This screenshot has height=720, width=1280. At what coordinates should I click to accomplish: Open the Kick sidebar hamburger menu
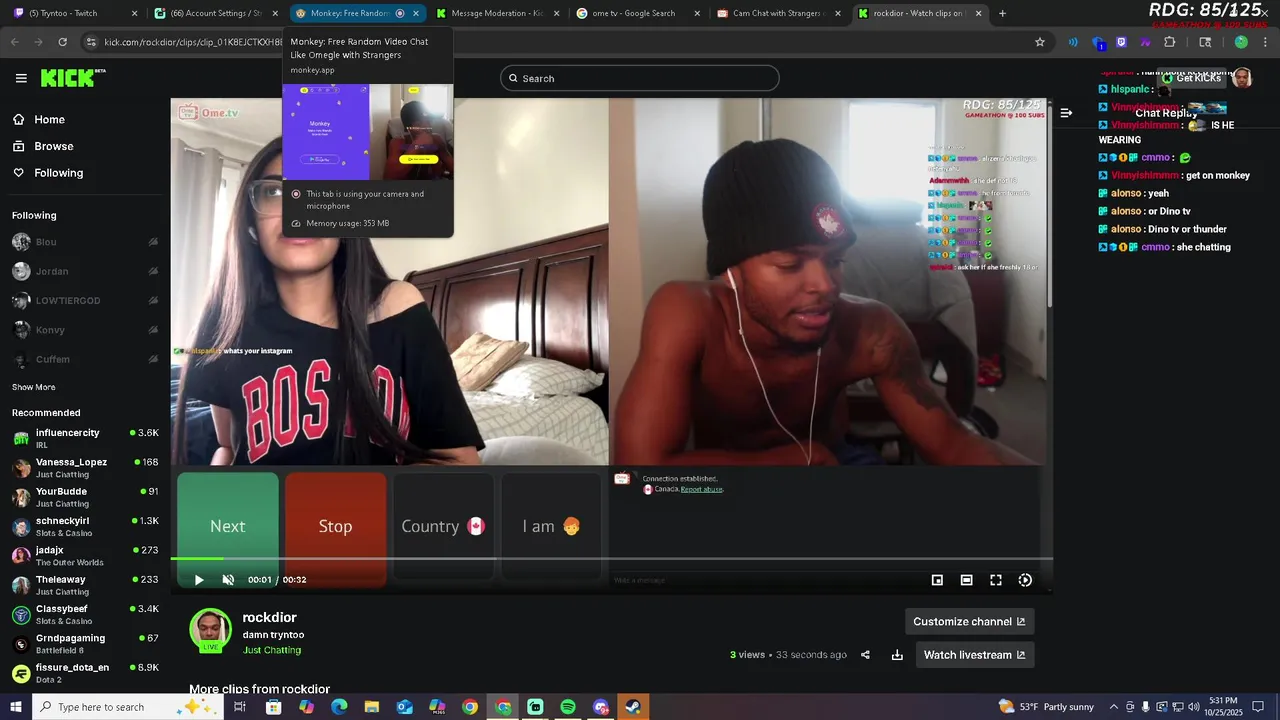(21, 78)
